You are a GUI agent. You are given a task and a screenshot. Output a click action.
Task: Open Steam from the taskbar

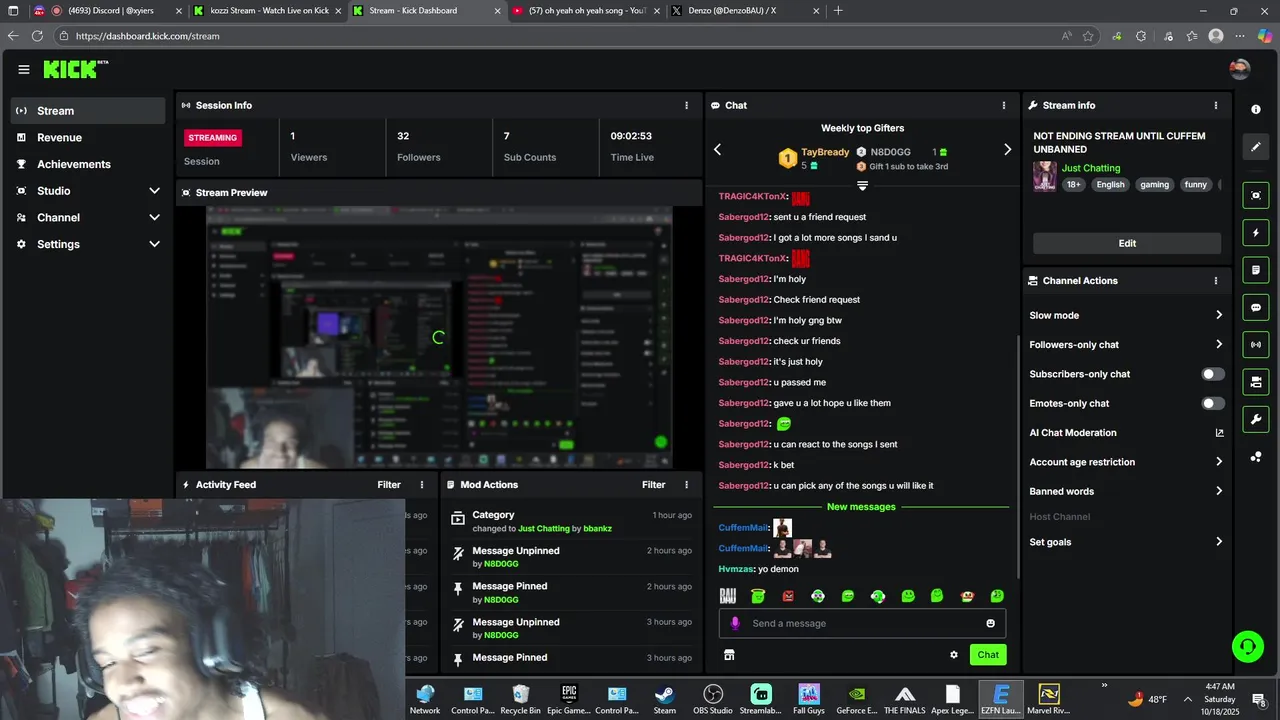point(664,699)
